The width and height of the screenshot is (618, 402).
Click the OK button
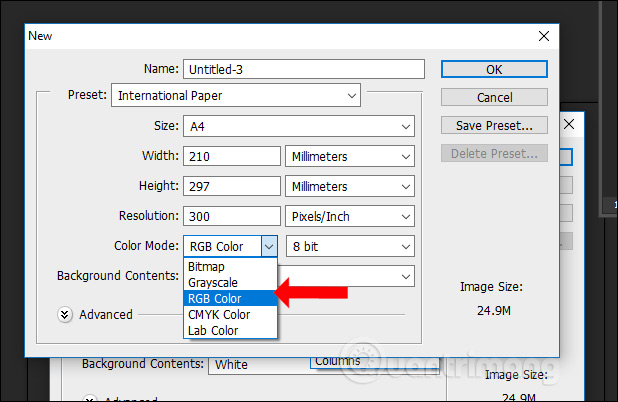click(494, 69)
